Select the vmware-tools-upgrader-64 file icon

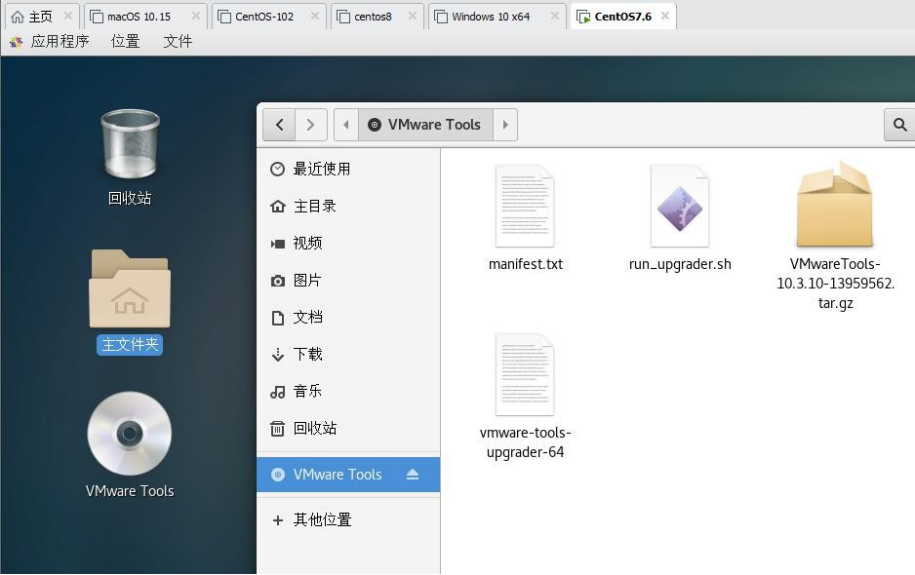point(525,374)
